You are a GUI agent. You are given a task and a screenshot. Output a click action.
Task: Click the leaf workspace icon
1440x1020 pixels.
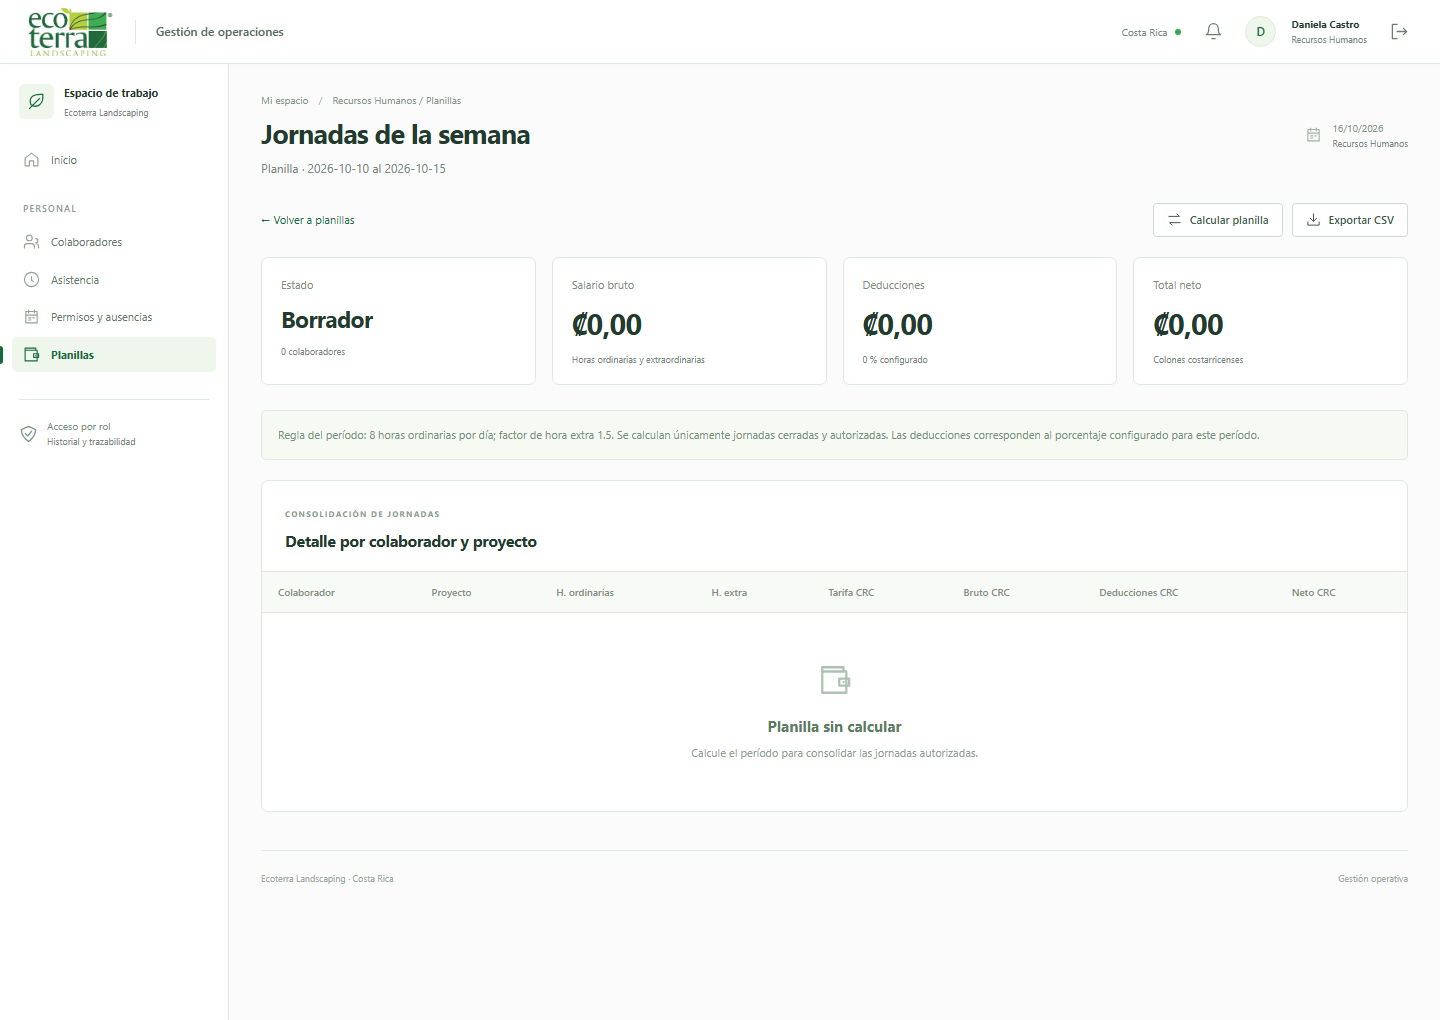coord(37,102)
